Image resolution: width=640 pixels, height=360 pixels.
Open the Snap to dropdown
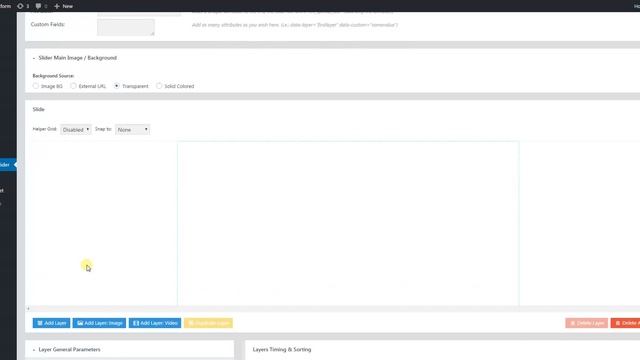[133, 129]
